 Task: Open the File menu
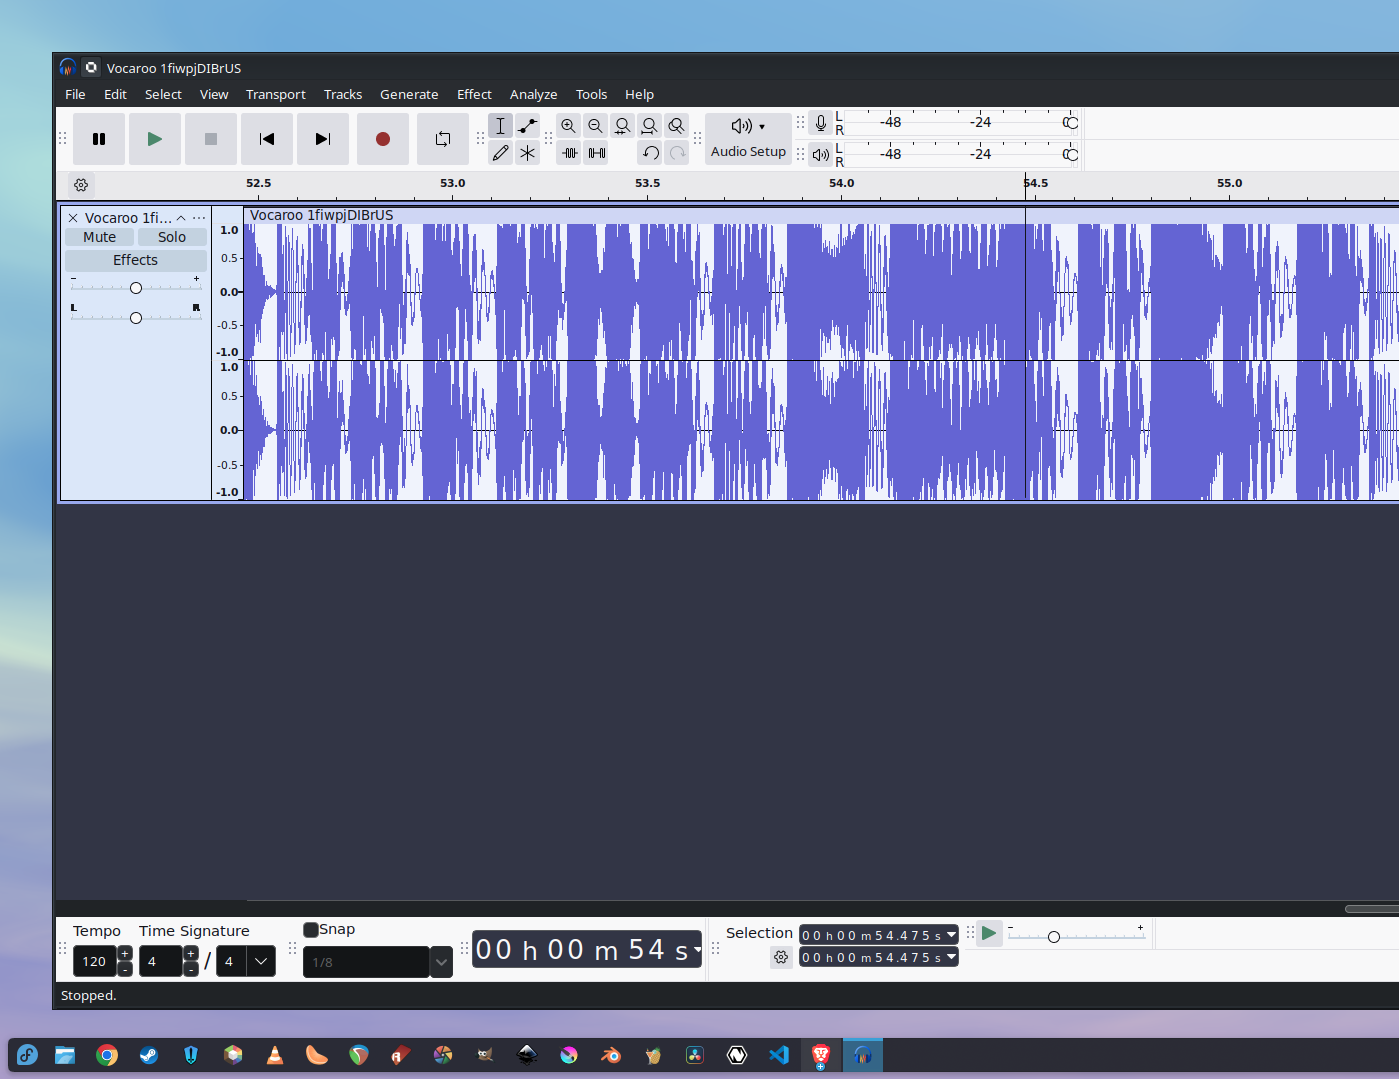point(75,94)
